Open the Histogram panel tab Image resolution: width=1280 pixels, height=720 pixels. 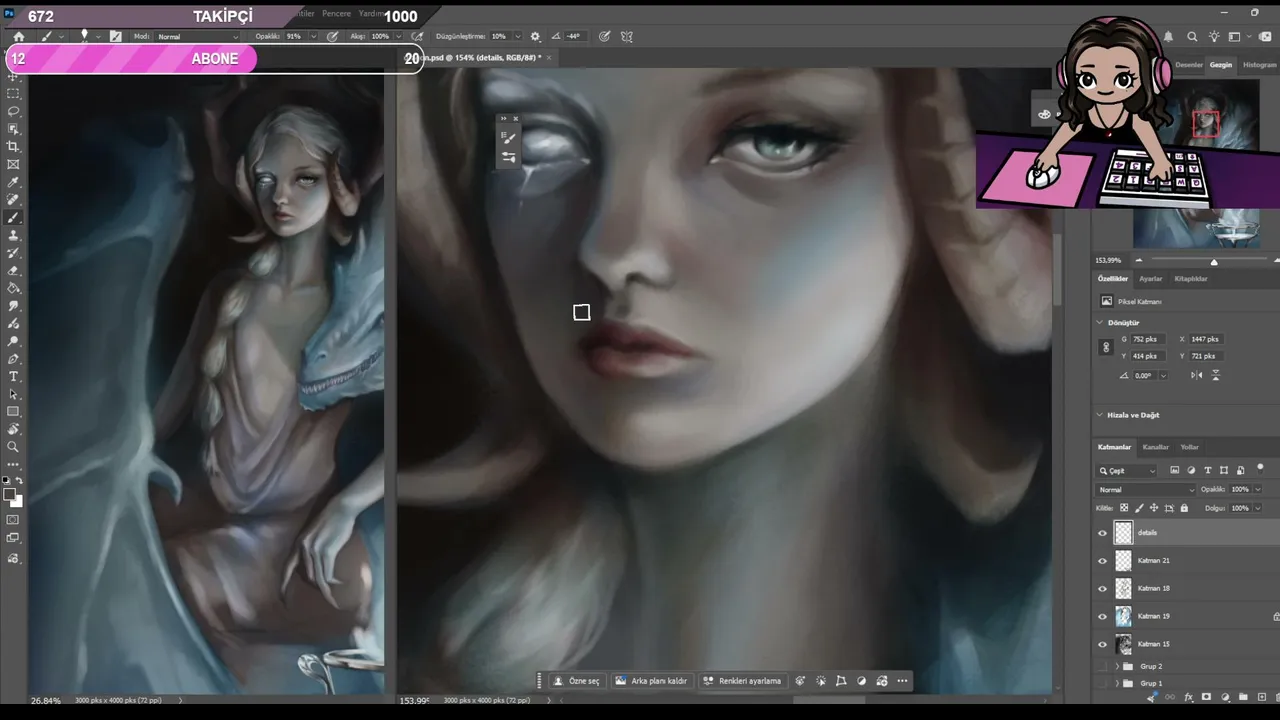[1259, 65]
